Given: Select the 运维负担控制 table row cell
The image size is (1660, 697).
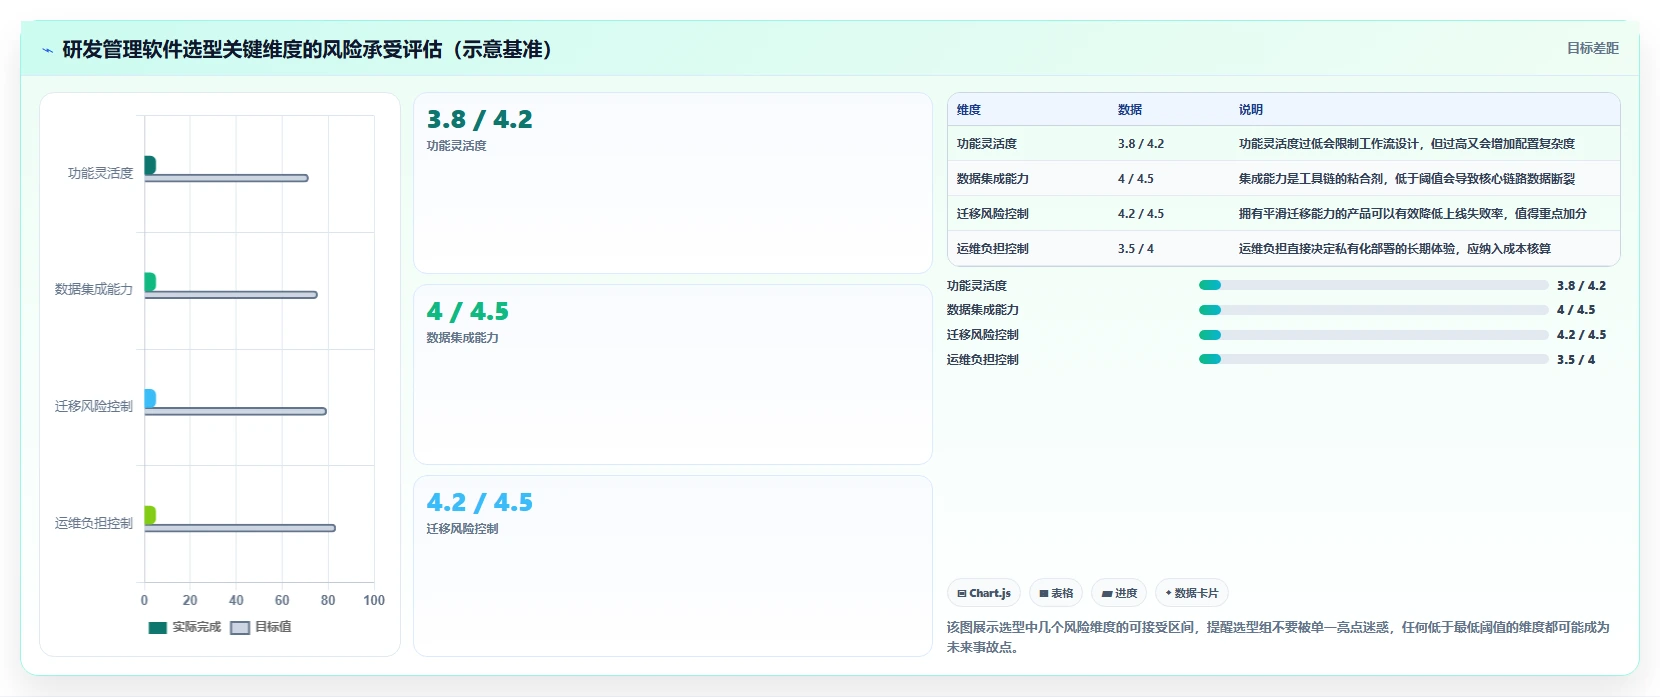Looking at the screenshot, I should pyautogui.click(x=992, y=249).
